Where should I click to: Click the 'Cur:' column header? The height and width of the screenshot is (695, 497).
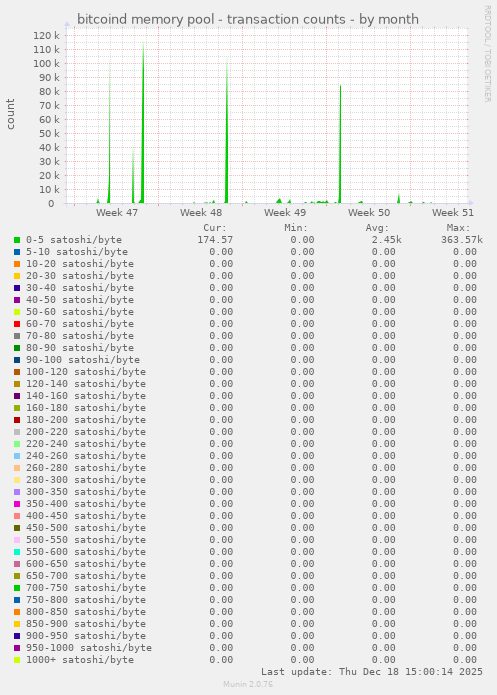(215, 228)
